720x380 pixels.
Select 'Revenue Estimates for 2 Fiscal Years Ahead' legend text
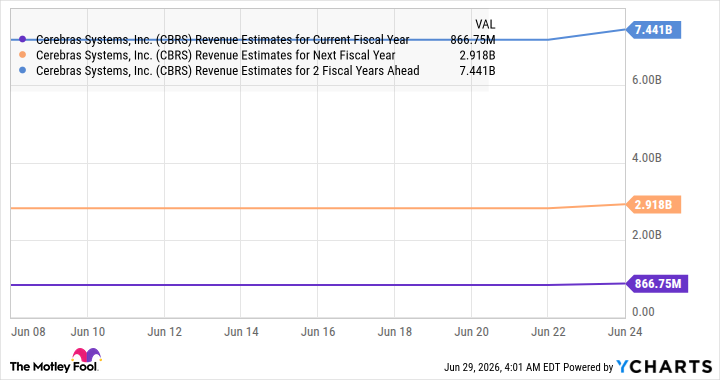pyautogui.click(x=307, y=71)
